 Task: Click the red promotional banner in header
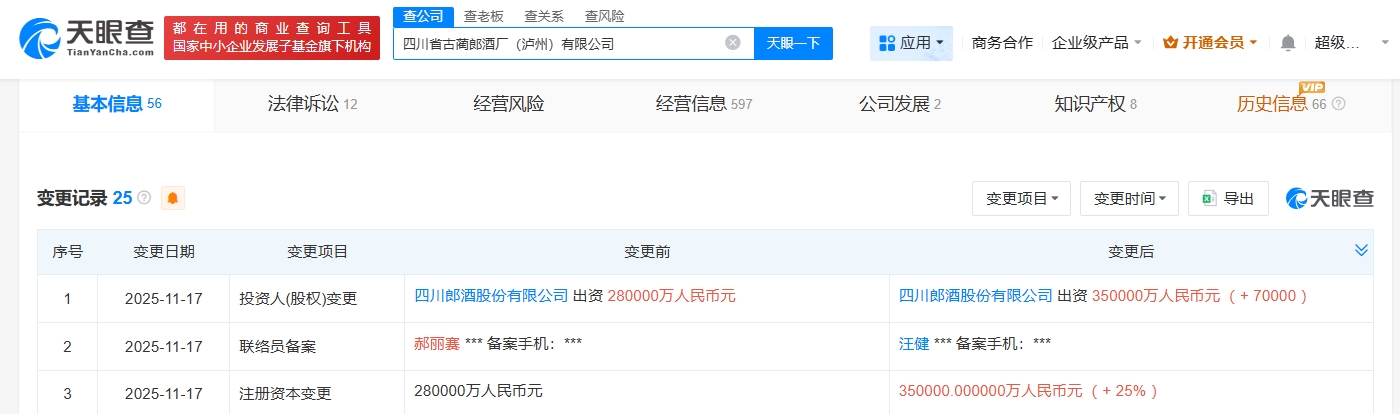pos(272,38)
